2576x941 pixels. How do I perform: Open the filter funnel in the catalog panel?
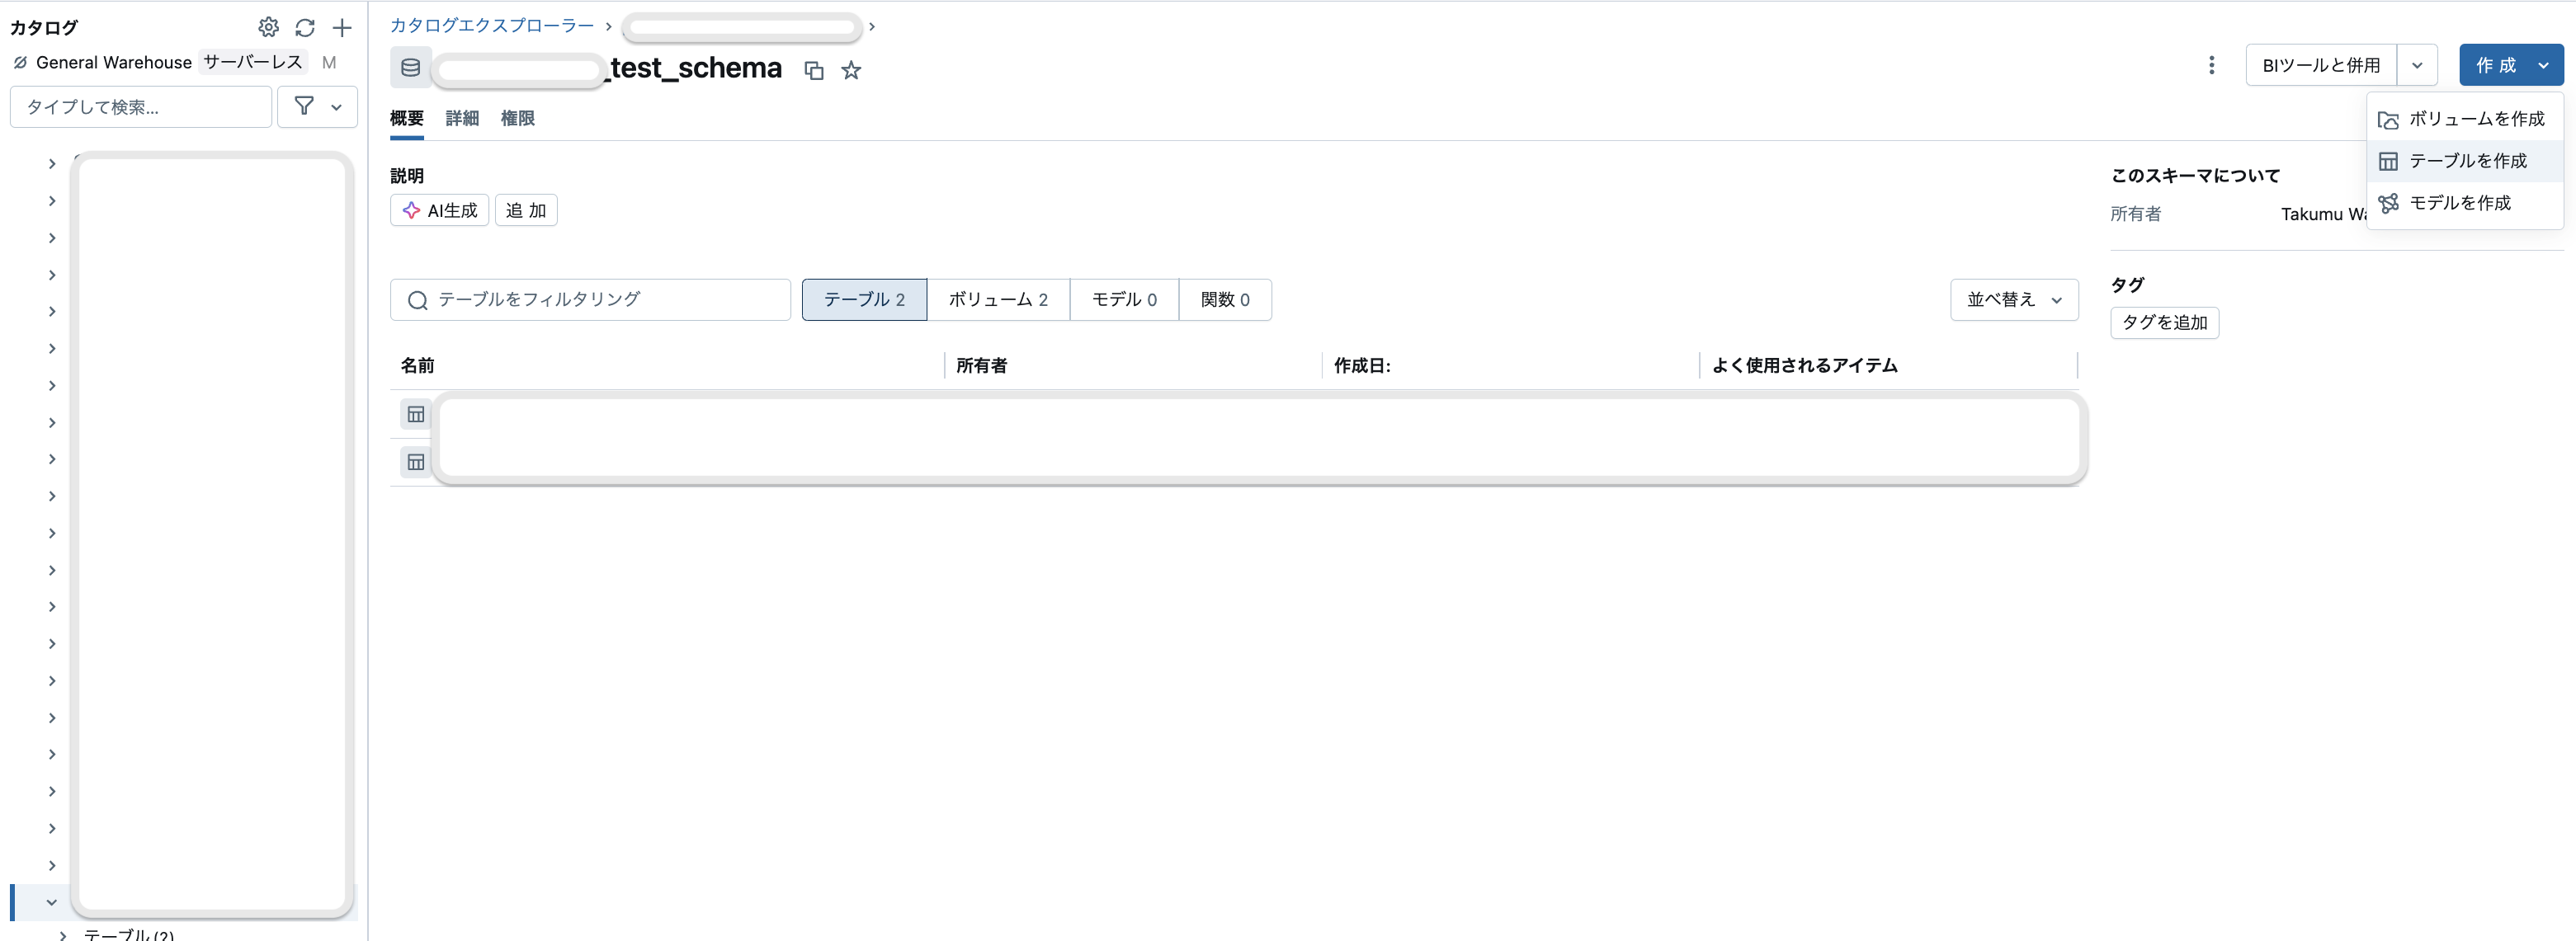303,106
